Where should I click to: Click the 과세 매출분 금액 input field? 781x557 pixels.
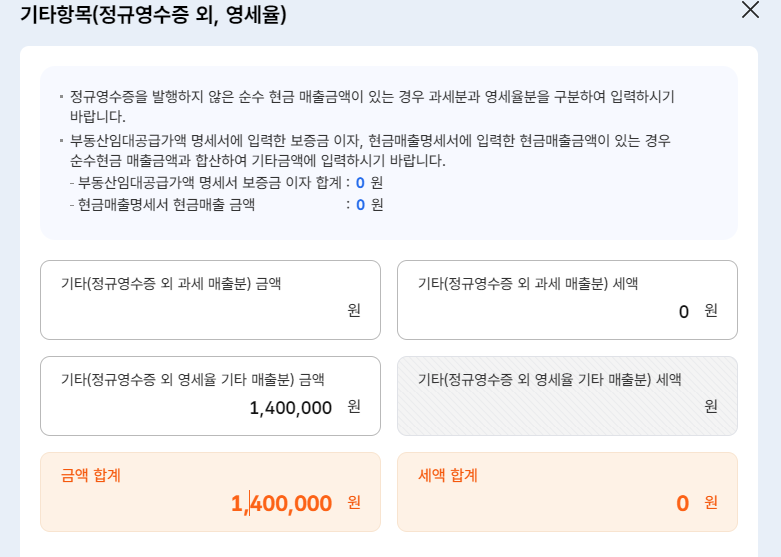point(195,311)
